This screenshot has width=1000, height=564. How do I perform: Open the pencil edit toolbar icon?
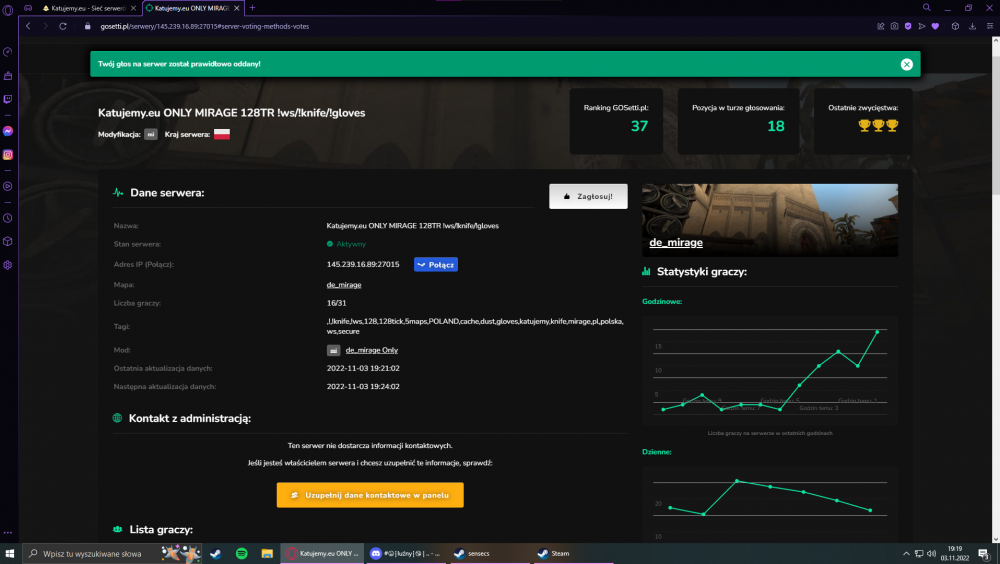click(881, 26)
